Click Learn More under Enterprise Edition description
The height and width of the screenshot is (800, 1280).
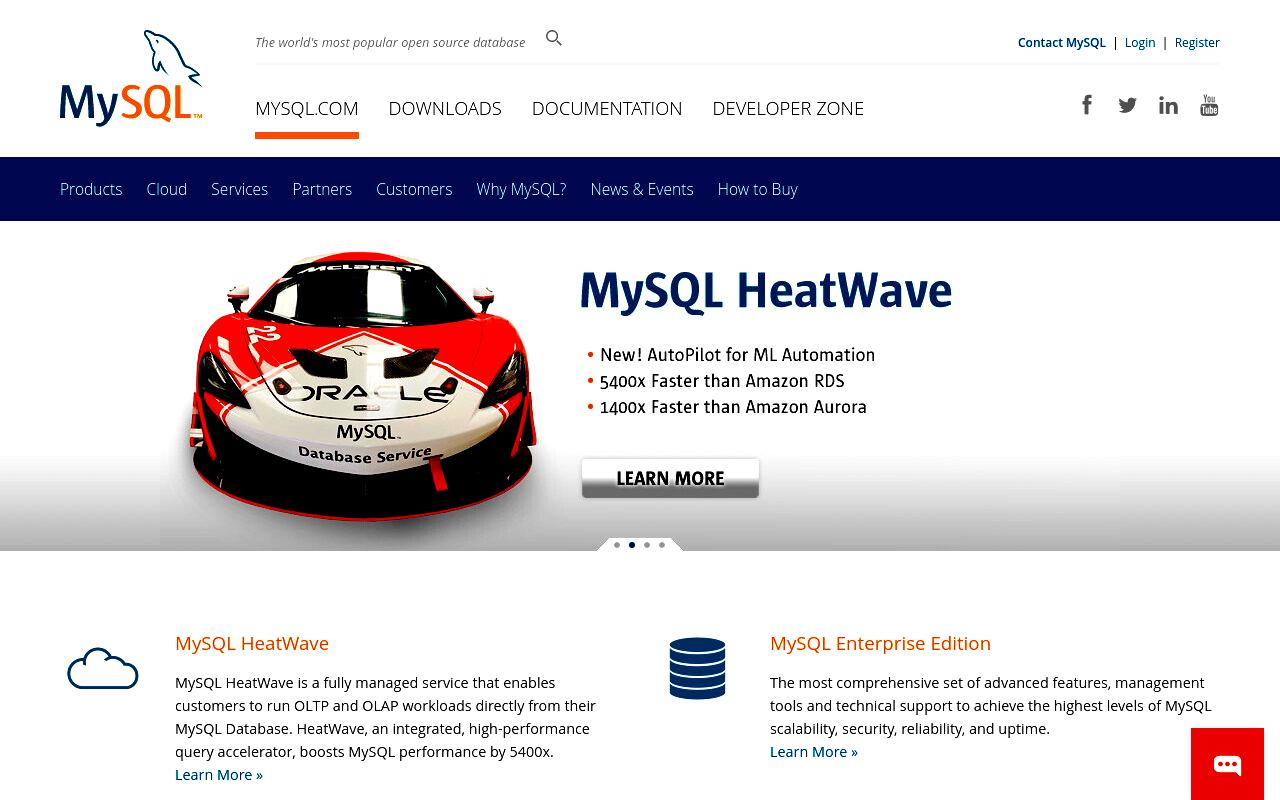(x=814, y=751)
